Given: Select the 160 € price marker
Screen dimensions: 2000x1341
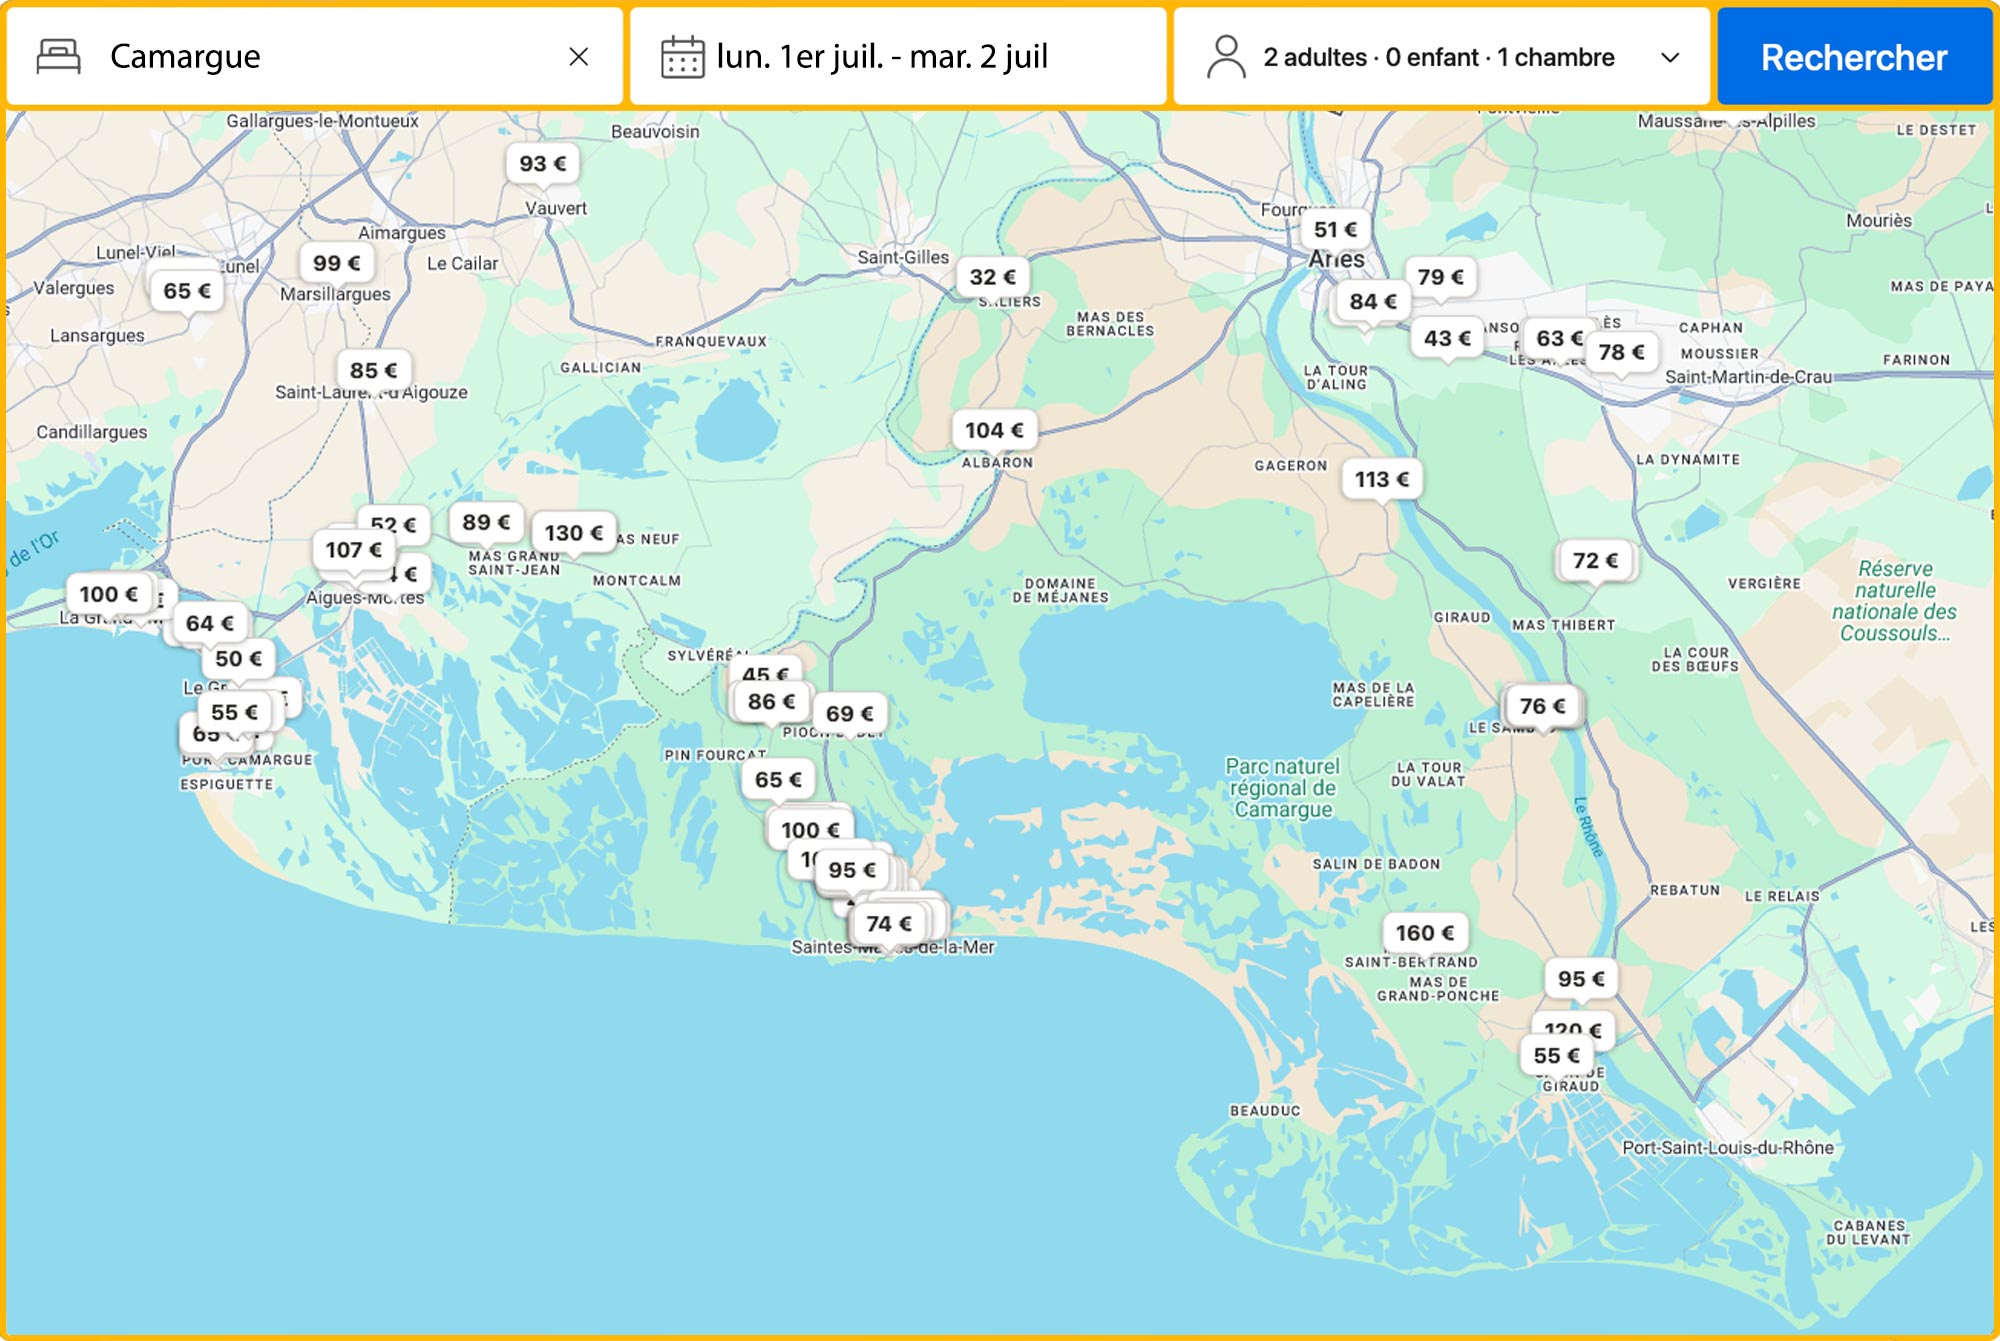Looking at the screenshot, I should click(1425, 933).
